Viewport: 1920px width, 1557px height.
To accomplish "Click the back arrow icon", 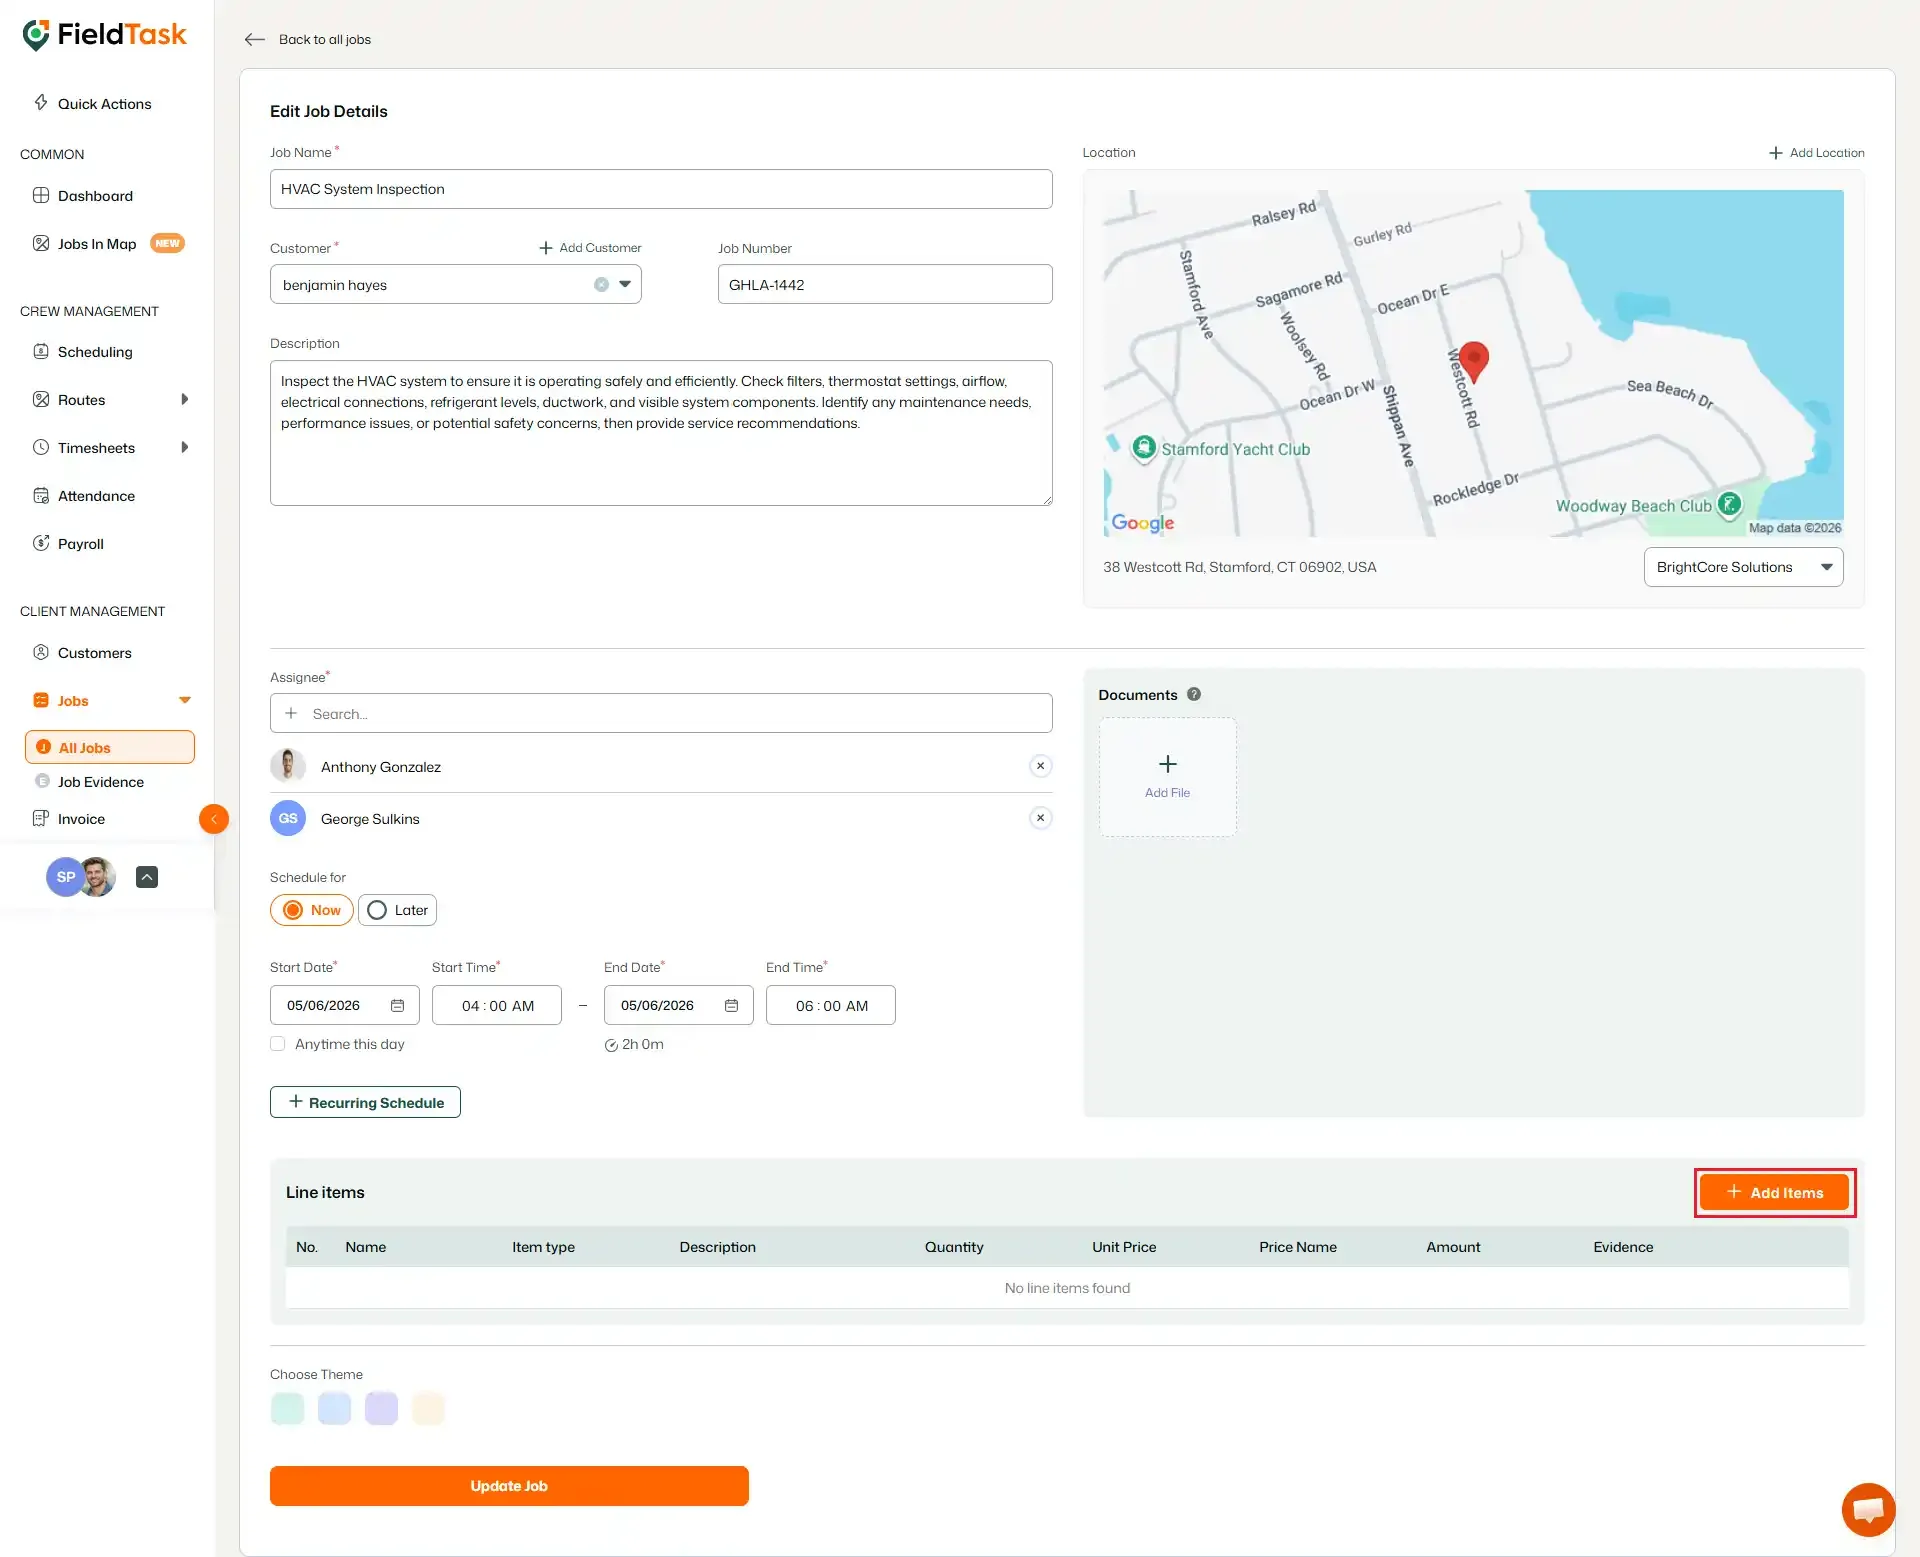I will point(255,39).
